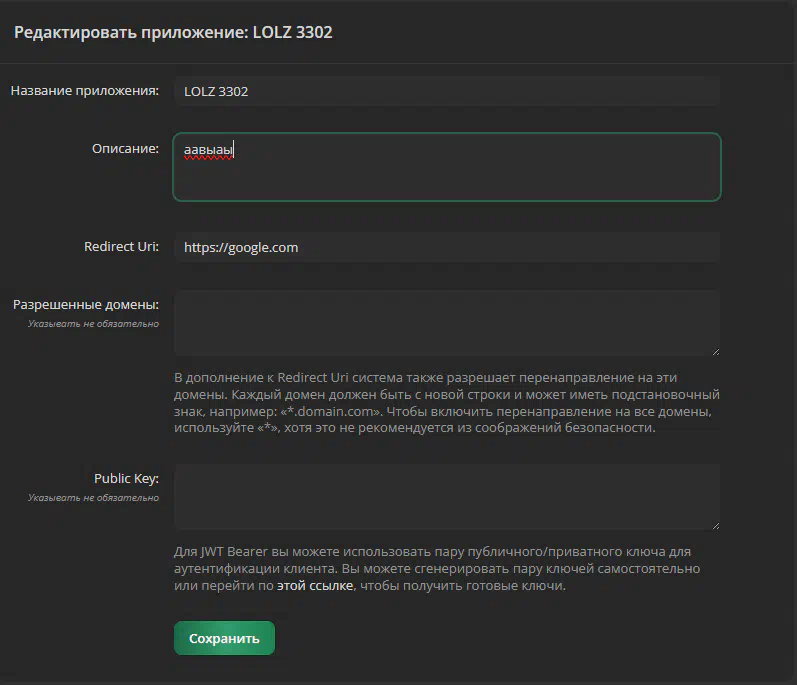Click the Разрешенные домены text area
The height and width of the screenshot is (685, 797).
pyautogui.click(x=446, y=322)
